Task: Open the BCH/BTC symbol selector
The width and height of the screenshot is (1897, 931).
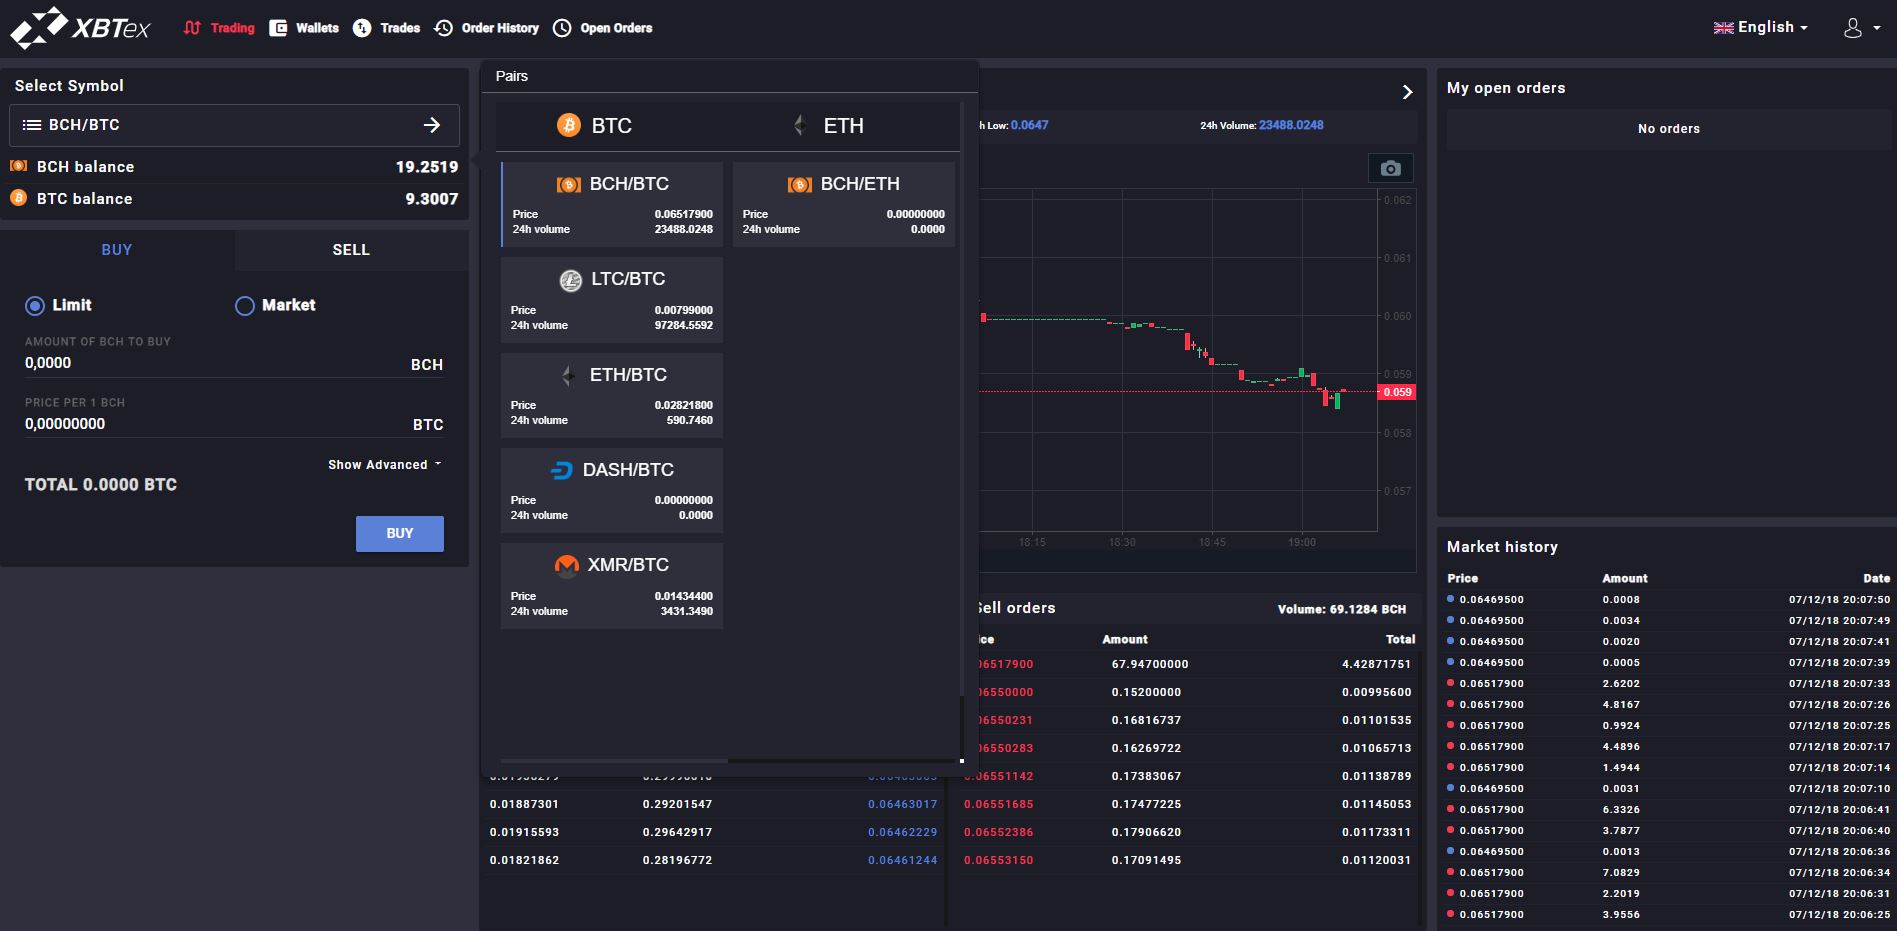Action: (234, 125)
